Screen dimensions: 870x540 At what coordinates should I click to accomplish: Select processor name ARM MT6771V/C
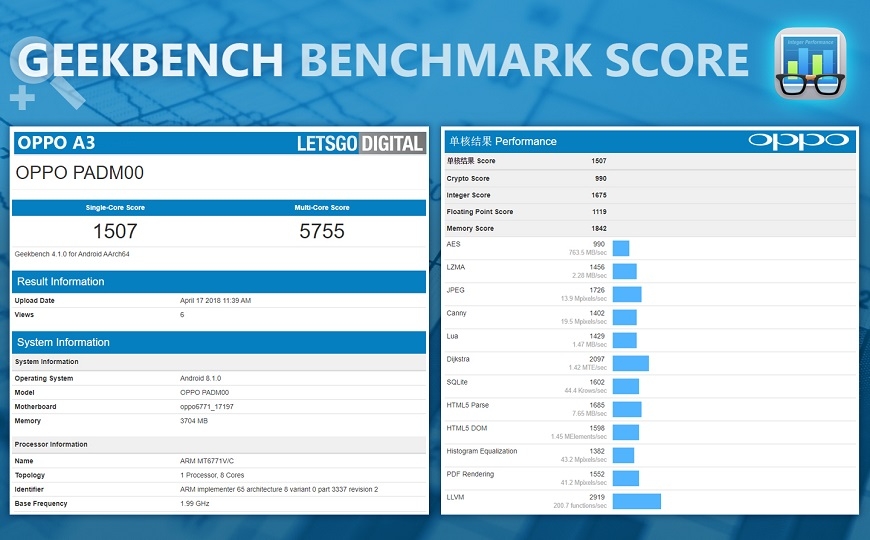click(x=207, y=461)
